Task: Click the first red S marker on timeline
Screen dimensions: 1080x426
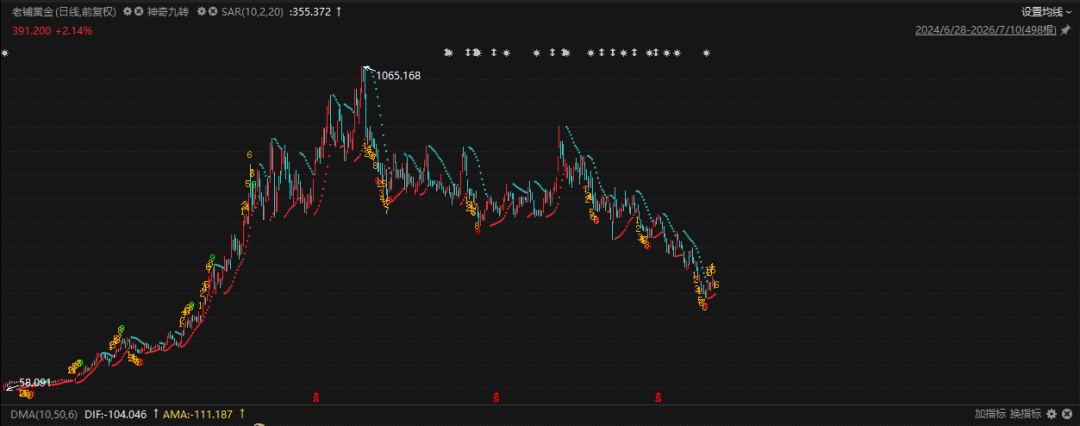Action: (316, 396)
